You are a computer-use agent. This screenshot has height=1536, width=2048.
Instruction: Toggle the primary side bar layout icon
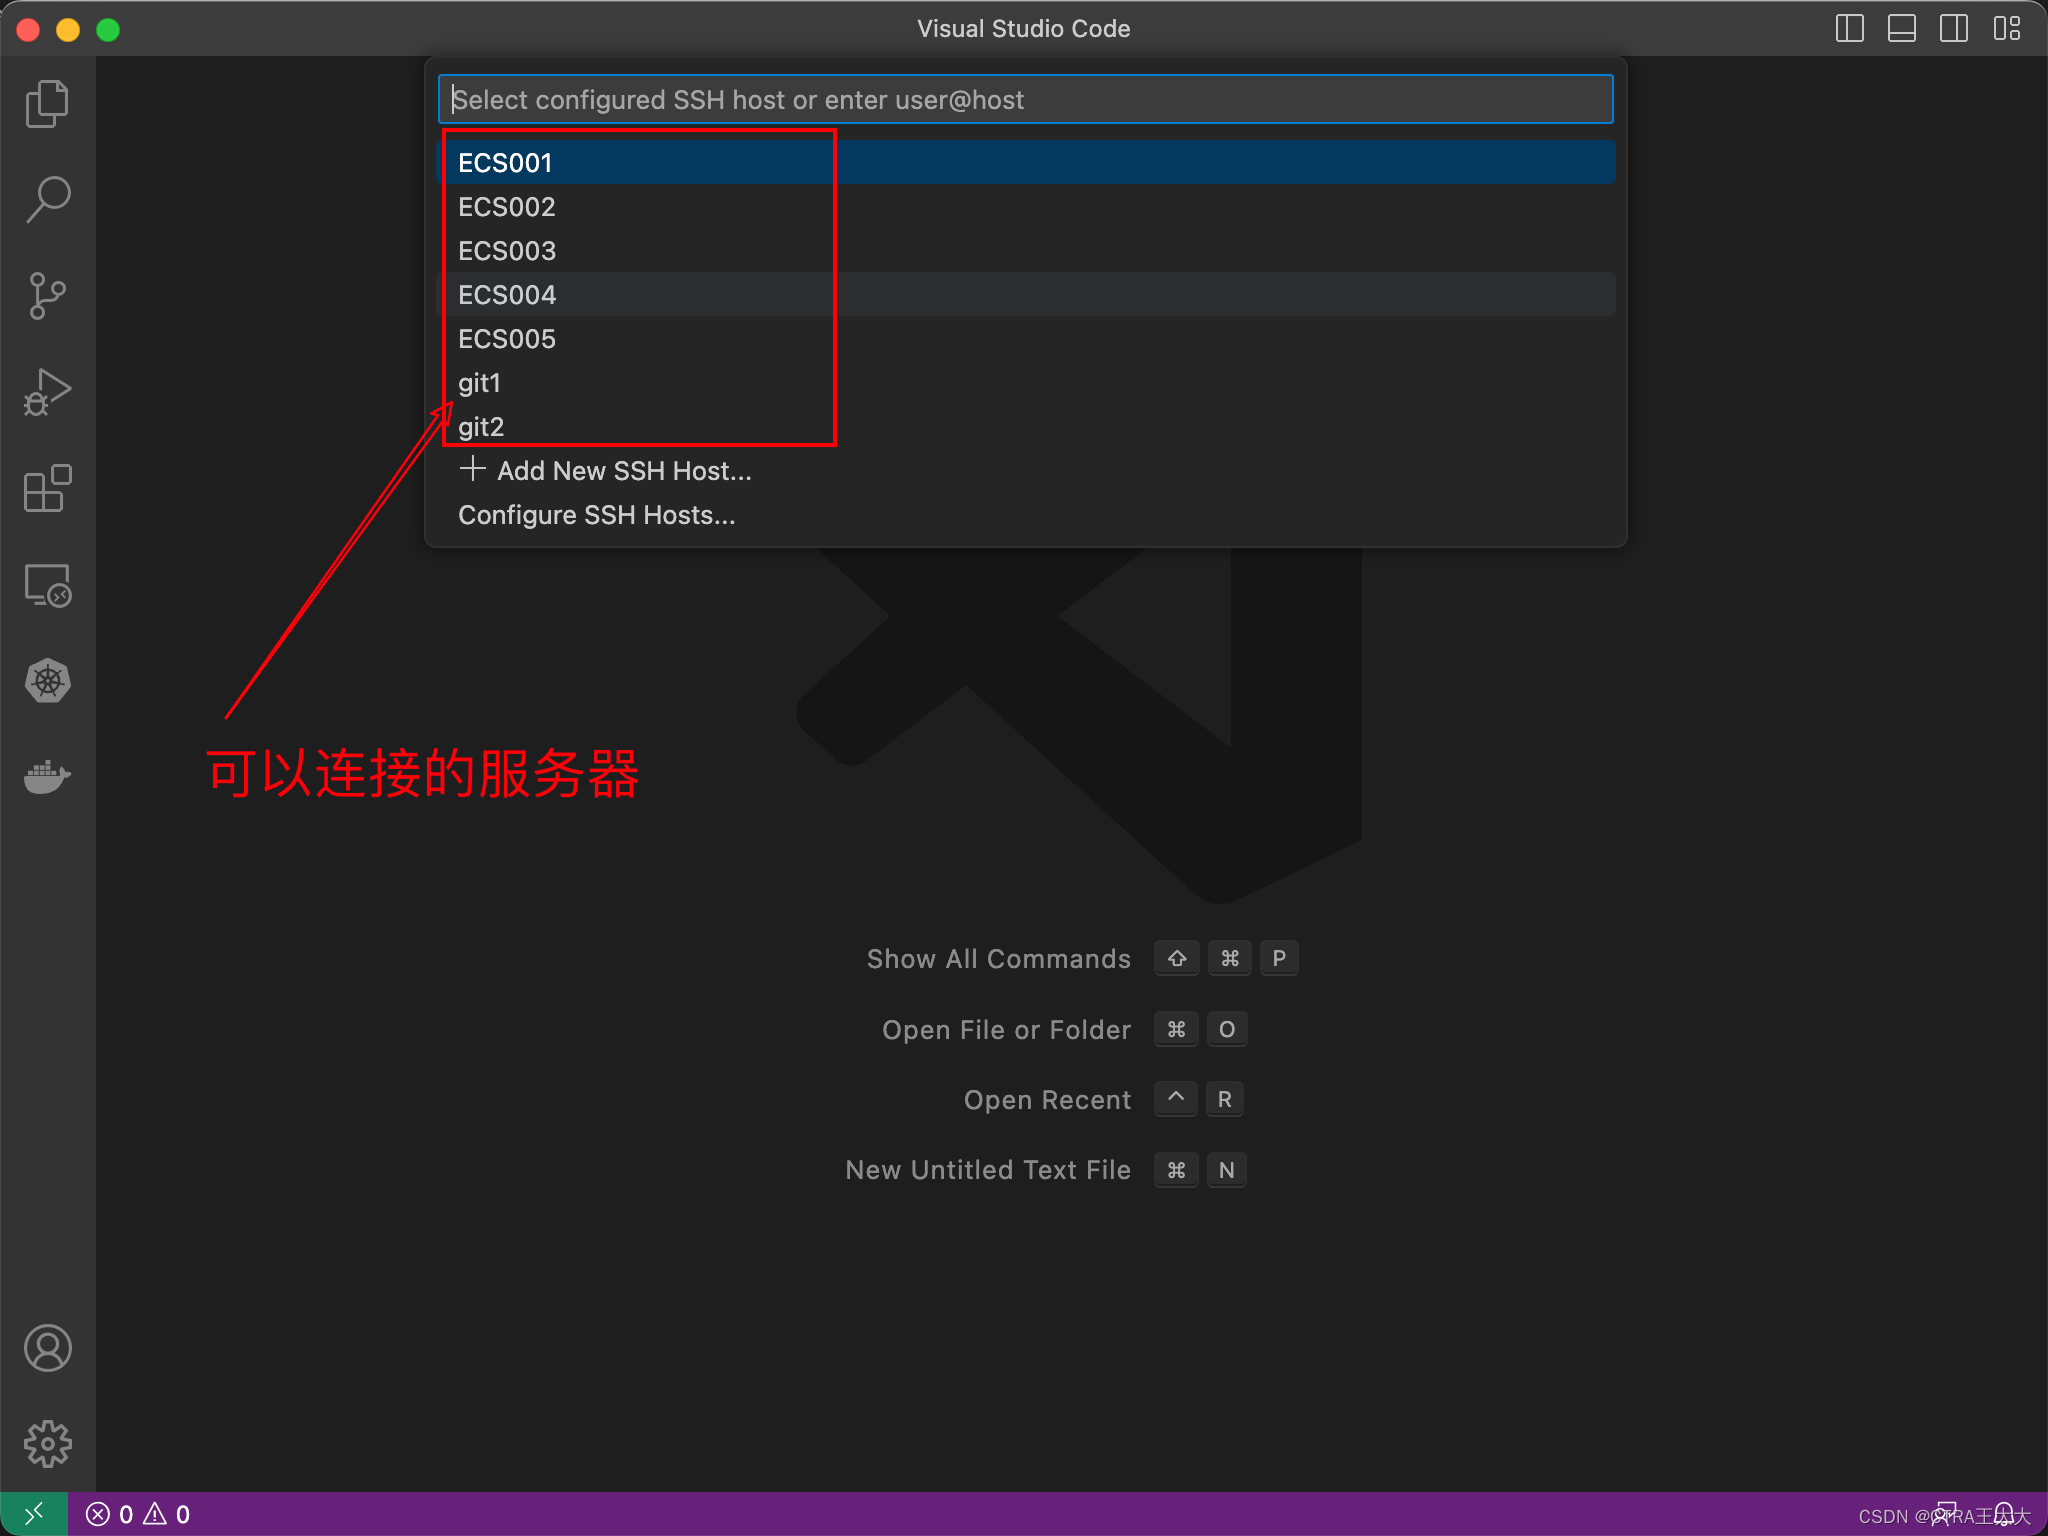(1850, 28)
